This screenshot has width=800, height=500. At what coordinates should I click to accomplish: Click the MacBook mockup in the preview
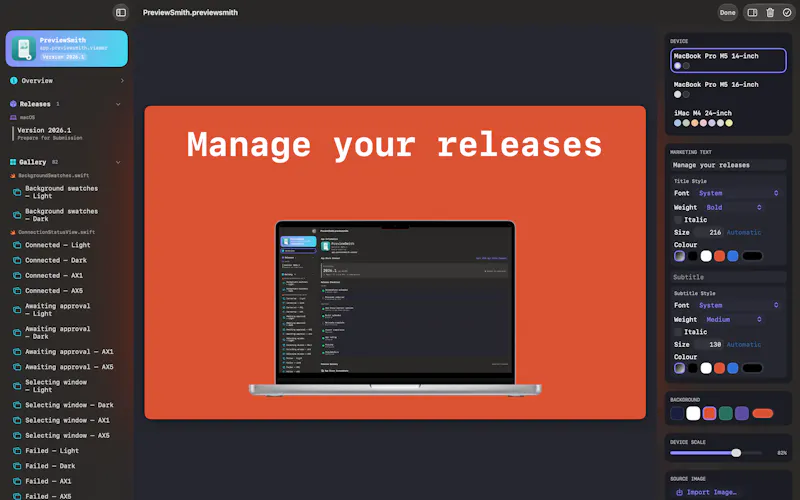(395, 308)
